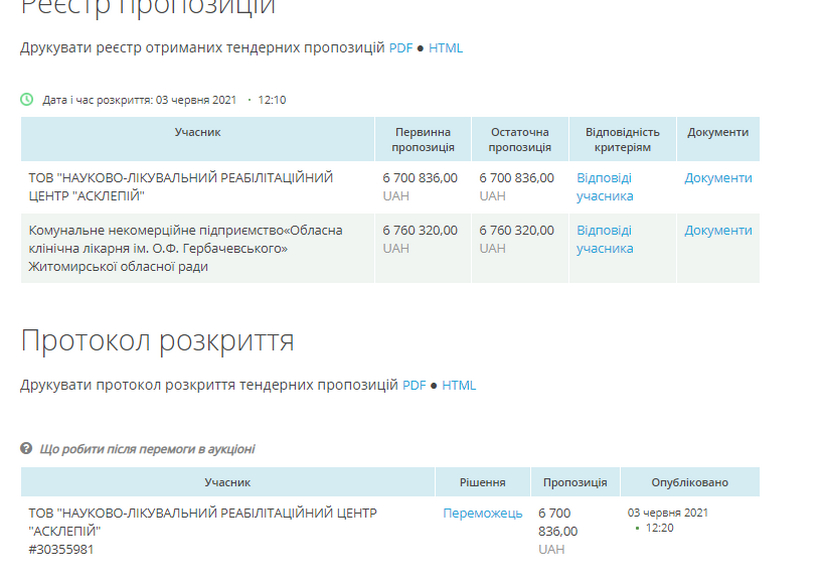
Task: Click the 'Протокол розкриття' heading
Action: pos(157,341)
